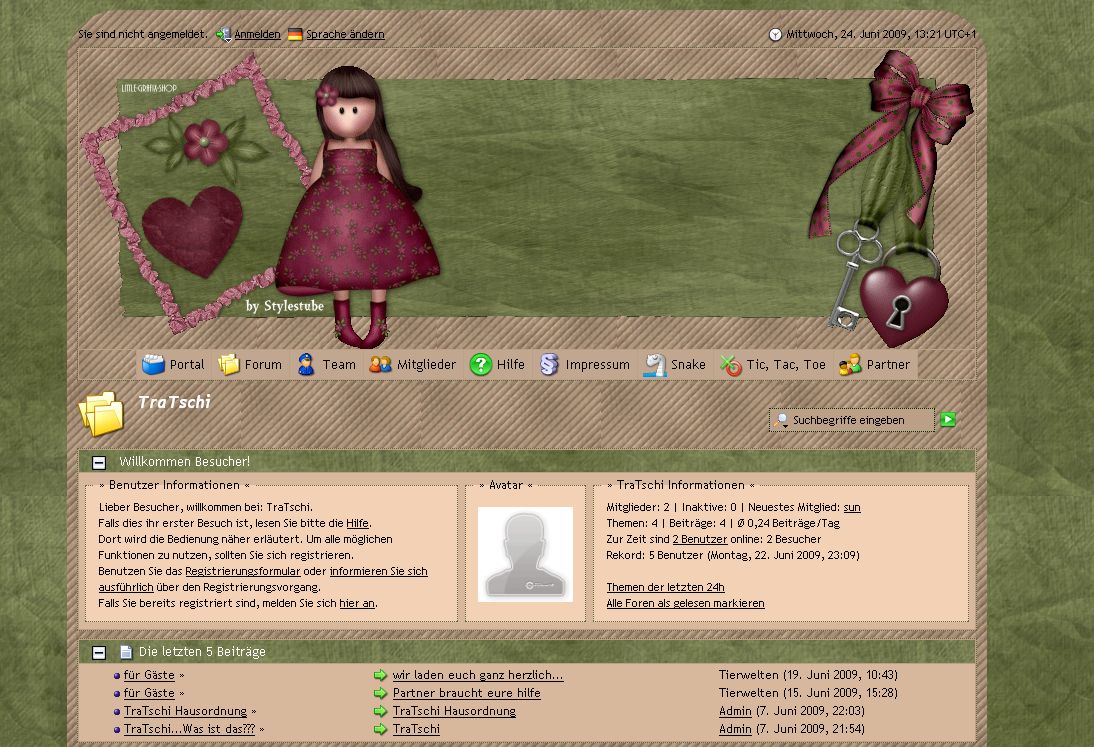Click in the Suchbegriffe eingeben search field
The image size is (1094, 747).
tap(860, 421)
